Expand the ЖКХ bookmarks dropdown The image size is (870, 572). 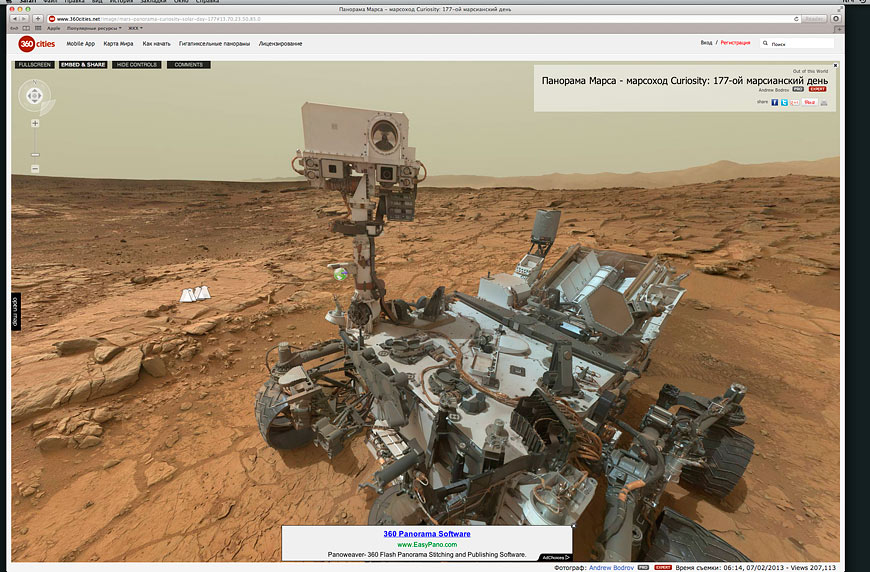[x=135, y=28]
